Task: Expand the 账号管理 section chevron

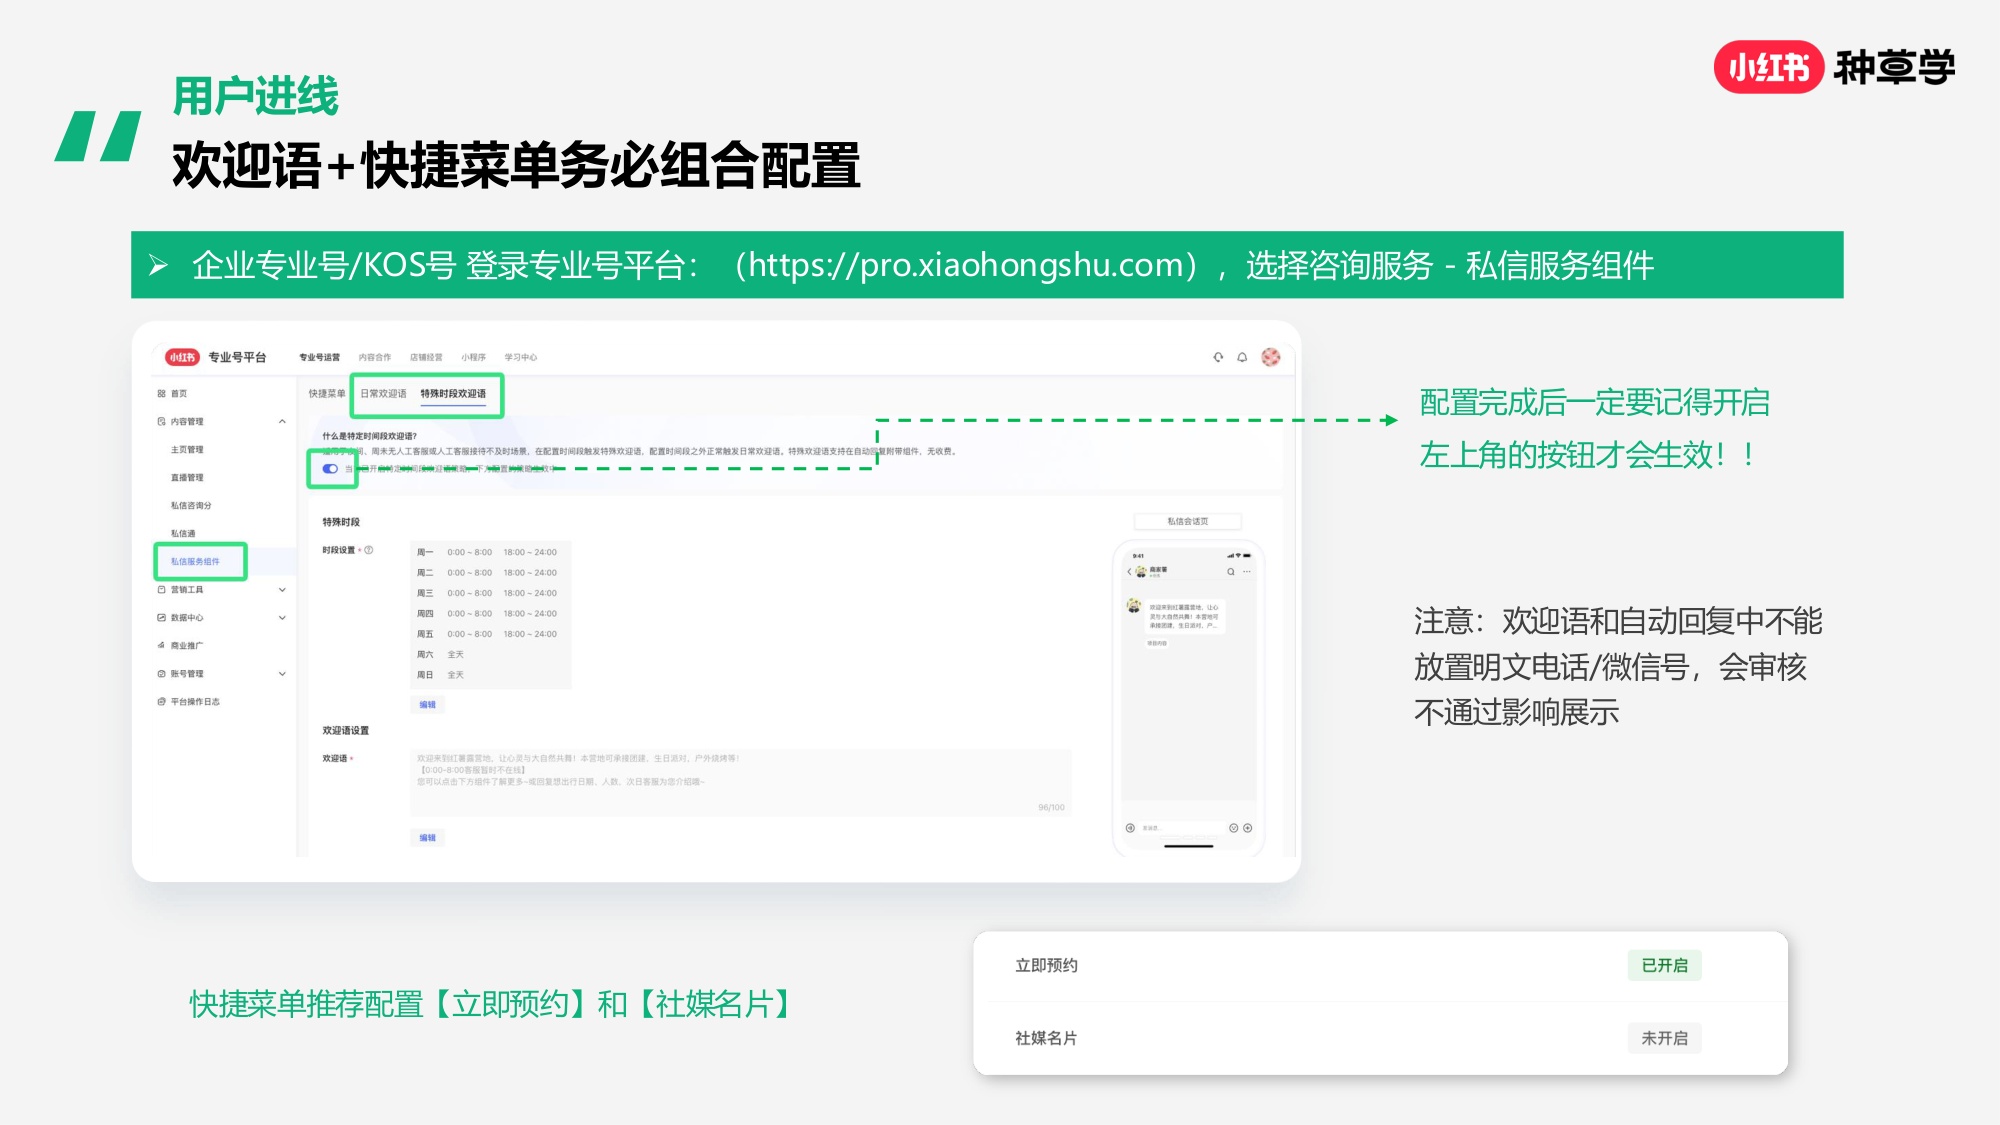Action: [282, 674]
